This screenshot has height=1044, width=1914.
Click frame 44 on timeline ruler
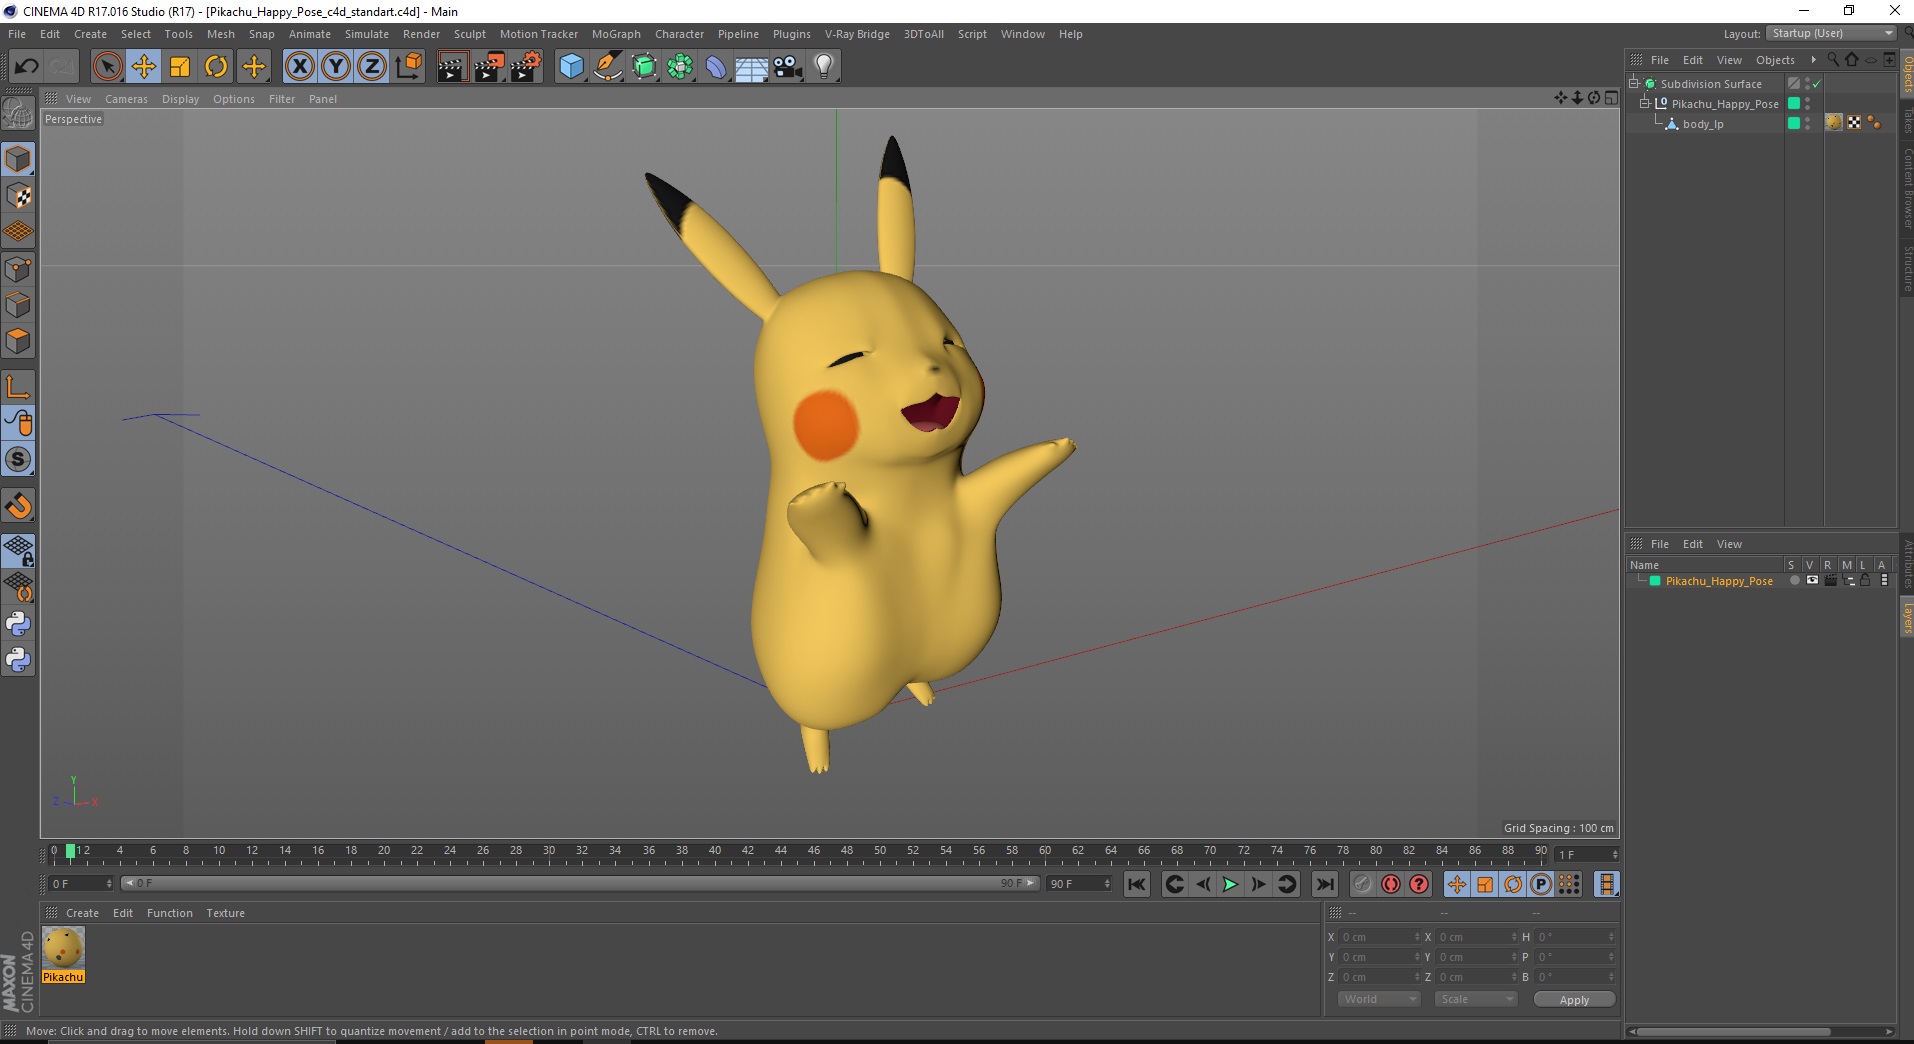click(780, 851)
